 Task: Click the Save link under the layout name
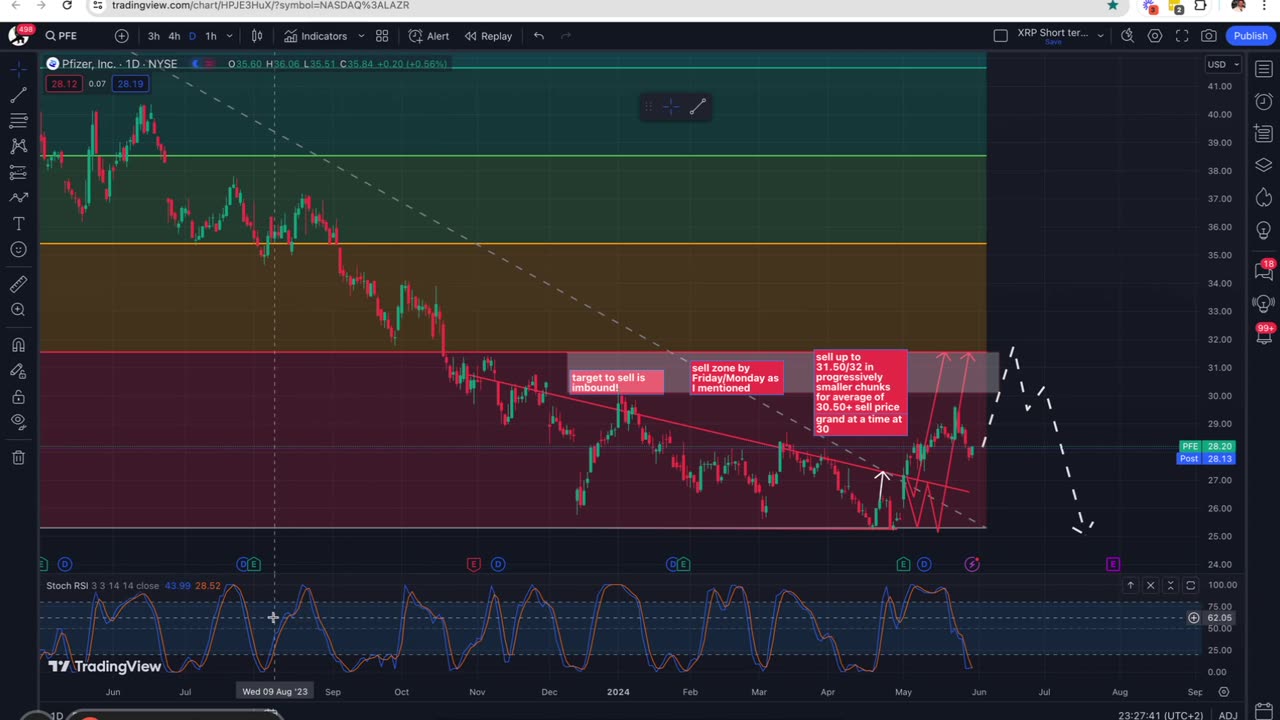[1052, 43]
